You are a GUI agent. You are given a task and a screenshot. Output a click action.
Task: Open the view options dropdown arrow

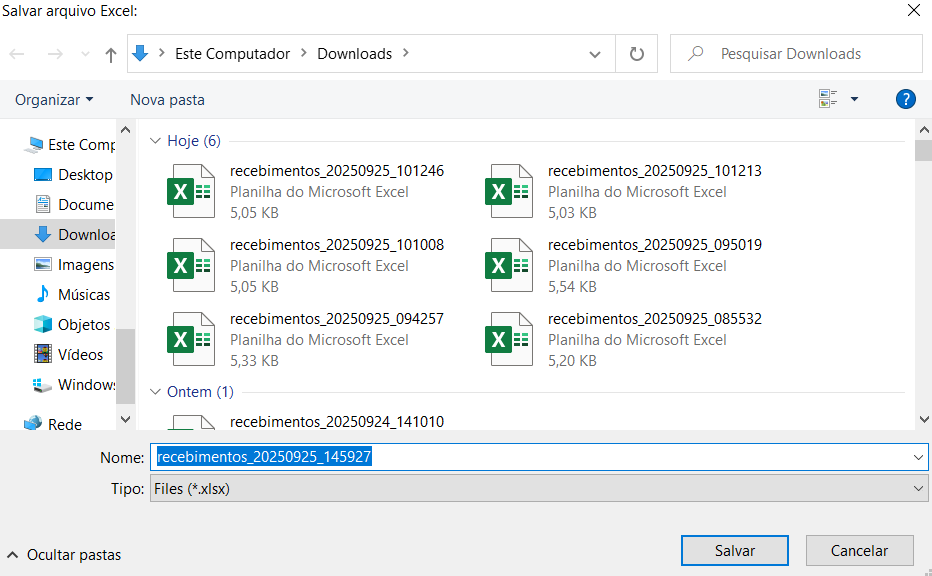(854, 99)
